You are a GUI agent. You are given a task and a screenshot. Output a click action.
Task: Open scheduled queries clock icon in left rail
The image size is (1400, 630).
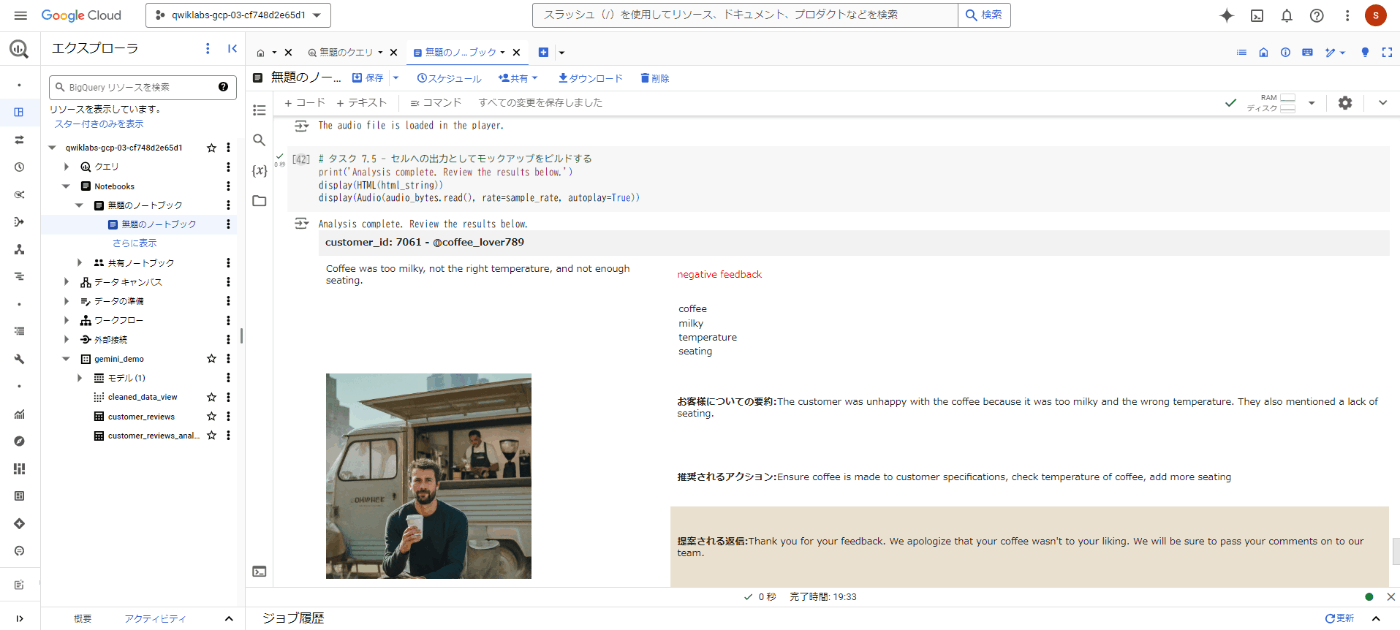(19, 167)
